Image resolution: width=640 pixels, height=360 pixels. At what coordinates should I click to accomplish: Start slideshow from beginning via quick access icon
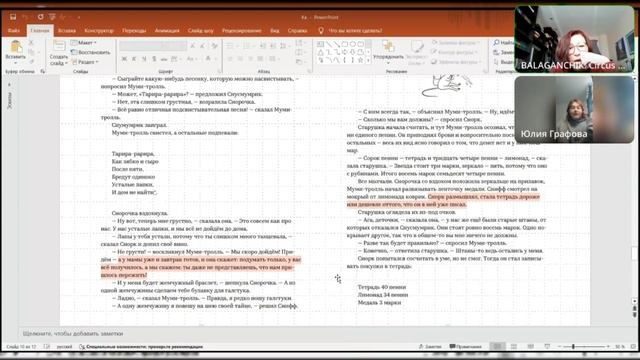(52, 17)
